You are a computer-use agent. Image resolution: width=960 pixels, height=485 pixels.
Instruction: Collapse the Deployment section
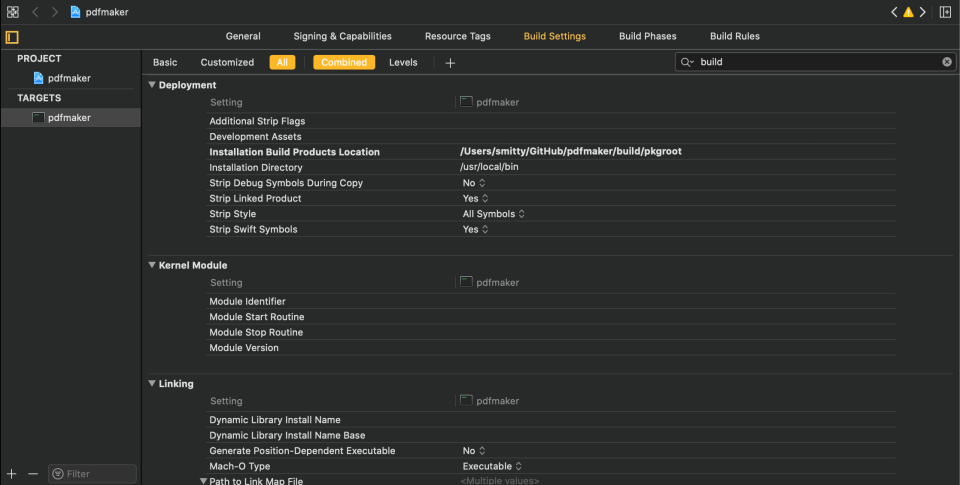[x=152, y=85]
